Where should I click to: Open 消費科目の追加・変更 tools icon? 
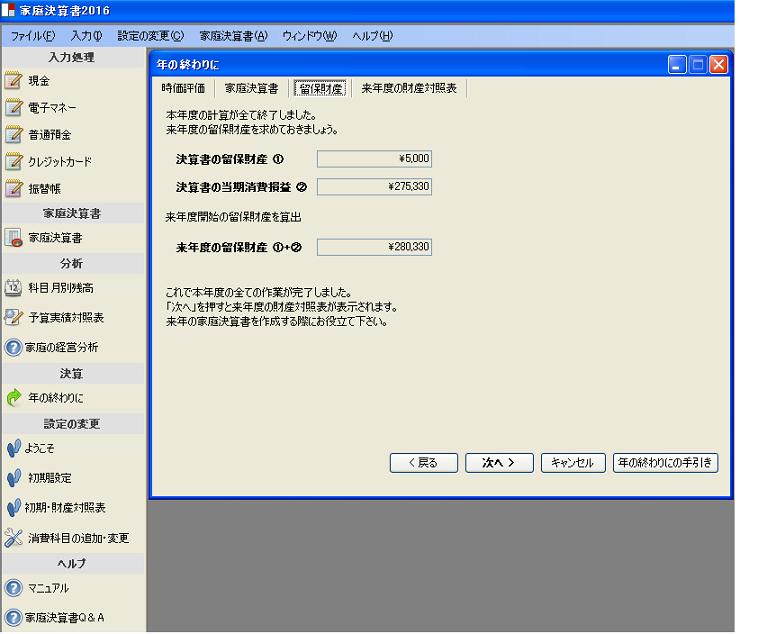(x=14, y=538)
